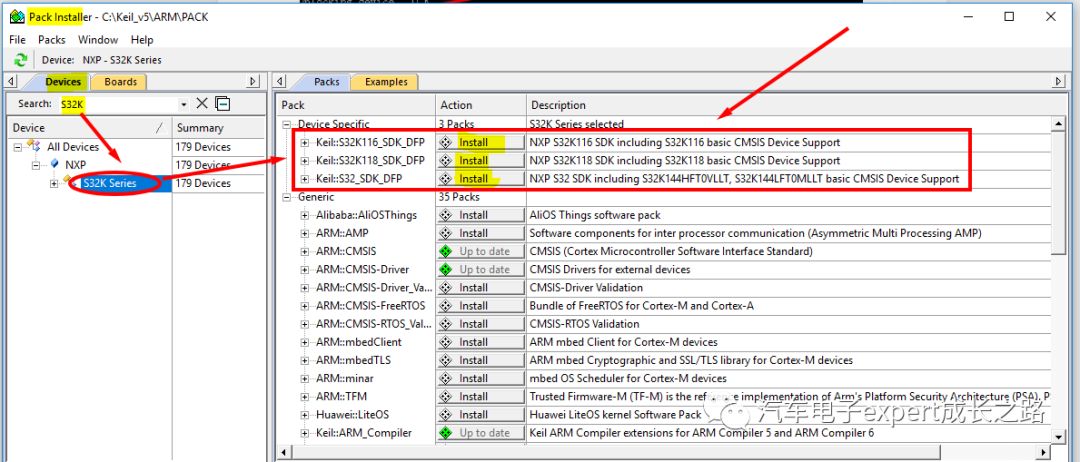The image size is (1080, 462).
Task: Click the packs list vertical scrollbar thumb
Action: 1058,192
